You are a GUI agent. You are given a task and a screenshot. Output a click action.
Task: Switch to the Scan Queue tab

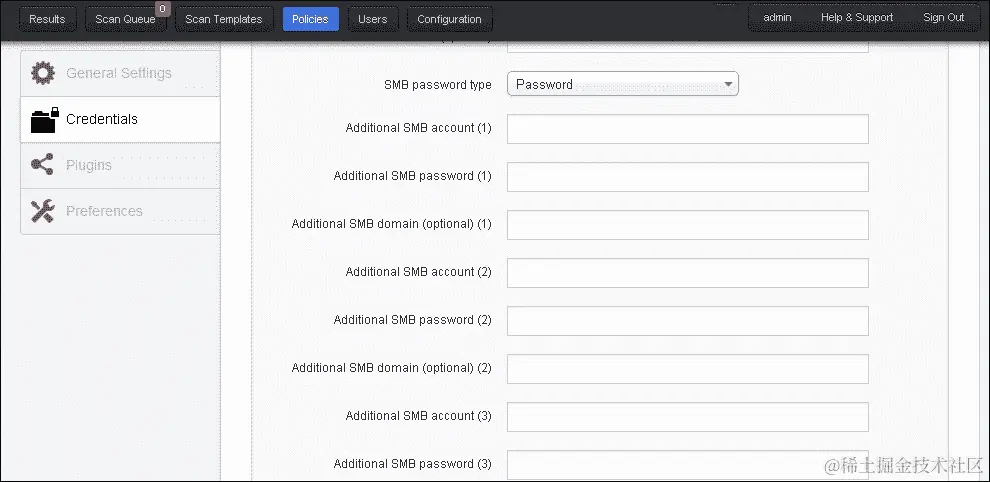click(x=125, y=19)
